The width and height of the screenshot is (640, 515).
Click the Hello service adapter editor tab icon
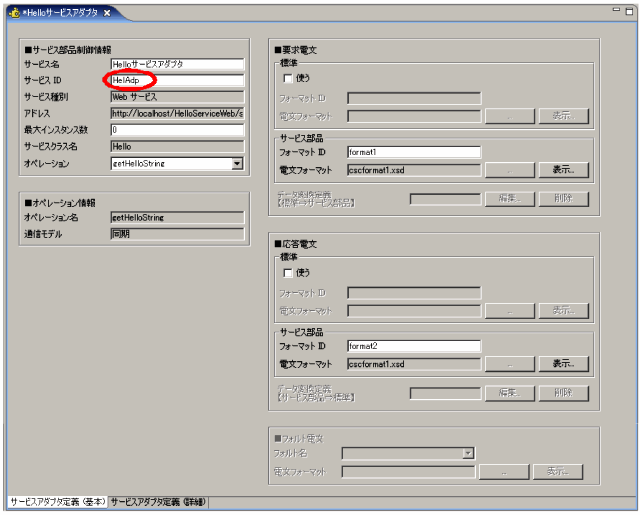pos(14,13)
